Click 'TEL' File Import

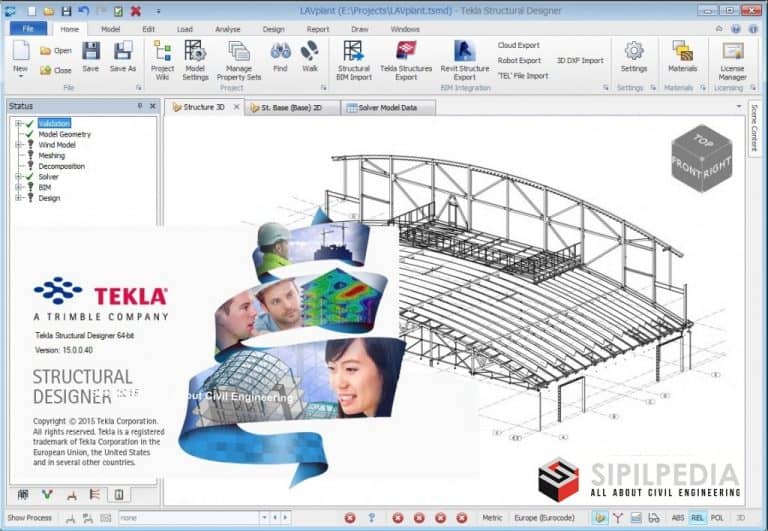tap(523, 76)
